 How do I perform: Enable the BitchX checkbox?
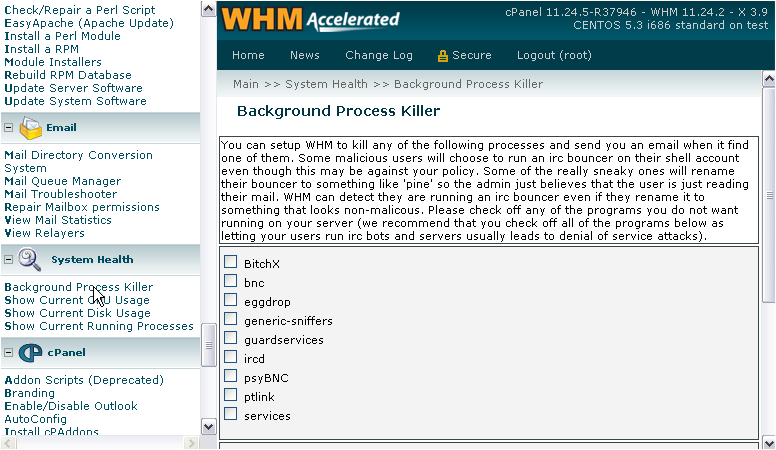point(231,262)
